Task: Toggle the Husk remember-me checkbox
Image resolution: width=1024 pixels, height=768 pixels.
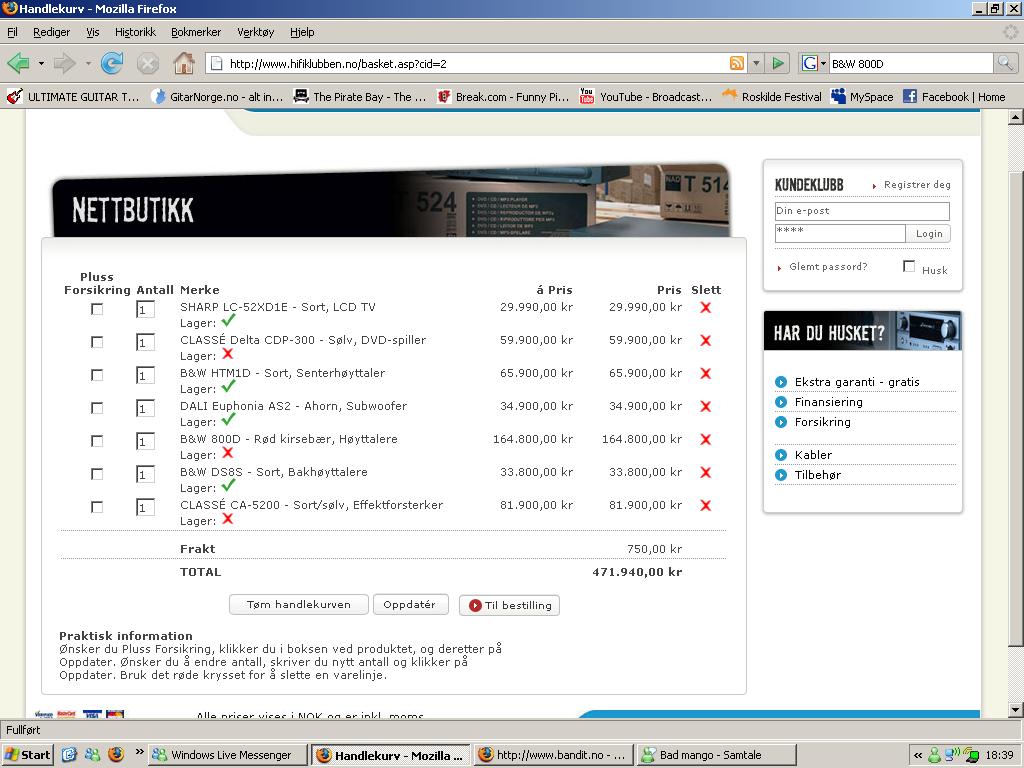Action: click(908, 266)
